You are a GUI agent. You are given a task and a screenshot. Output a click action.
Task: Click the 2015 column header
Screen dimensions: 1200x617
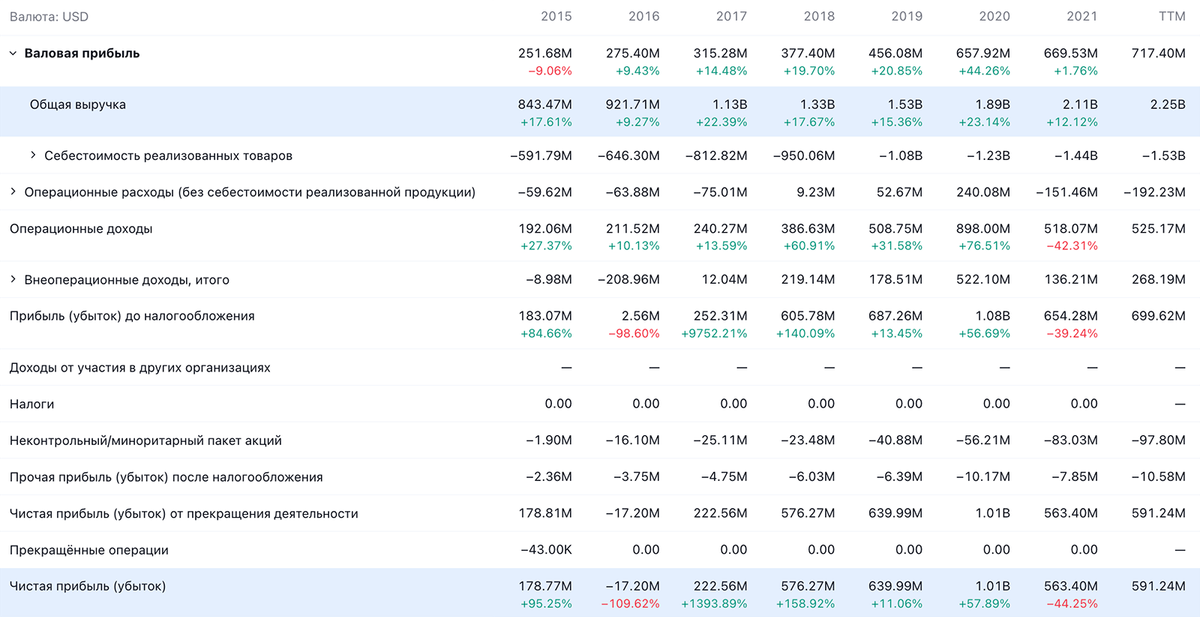[556, 16]
